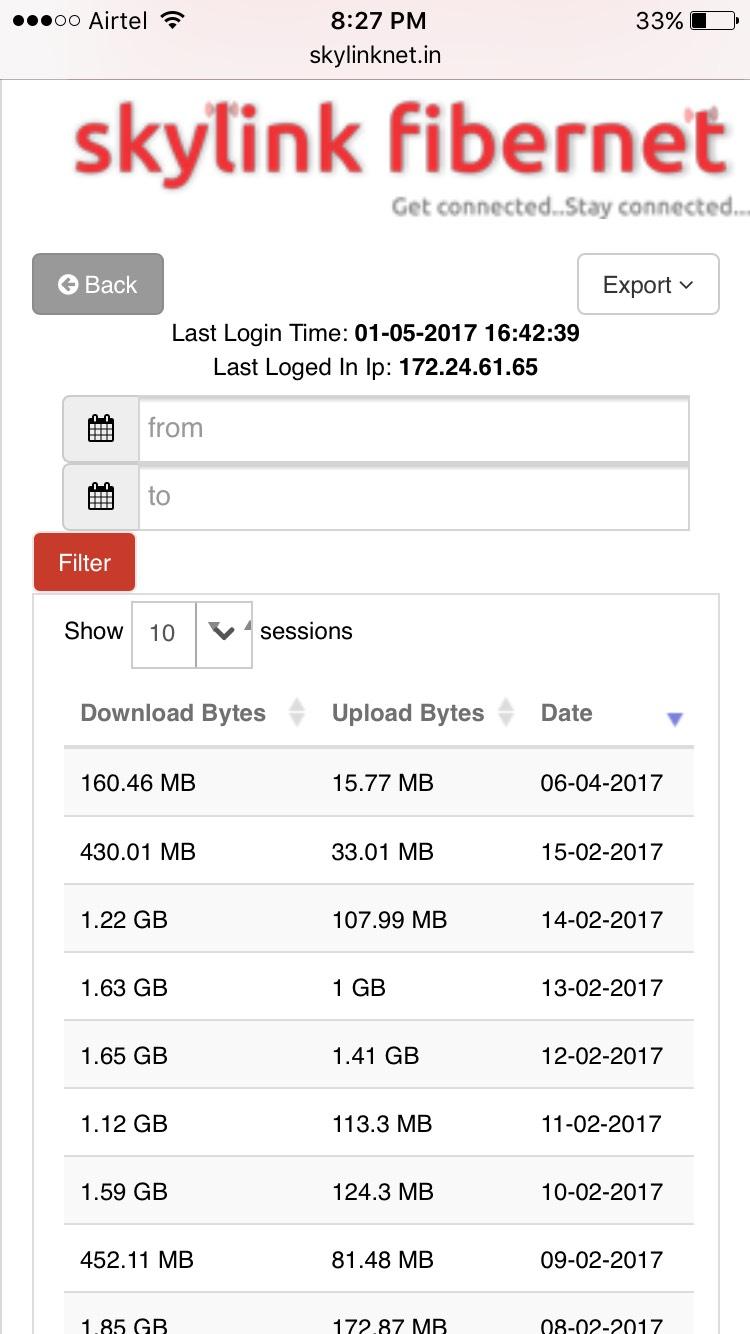
Task: Expand the sessions count dropdown arrow
Action: pos(223,633)
